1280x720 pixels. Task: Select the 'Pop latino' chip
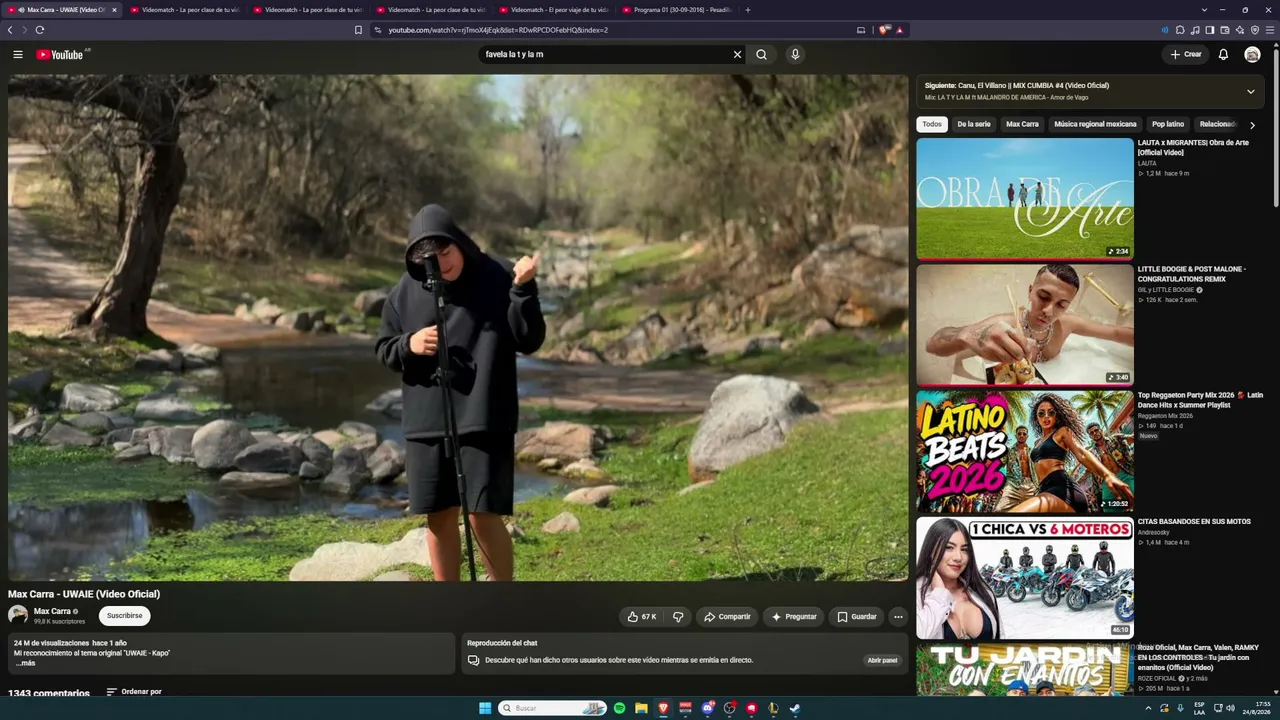tap(1168, 124)
